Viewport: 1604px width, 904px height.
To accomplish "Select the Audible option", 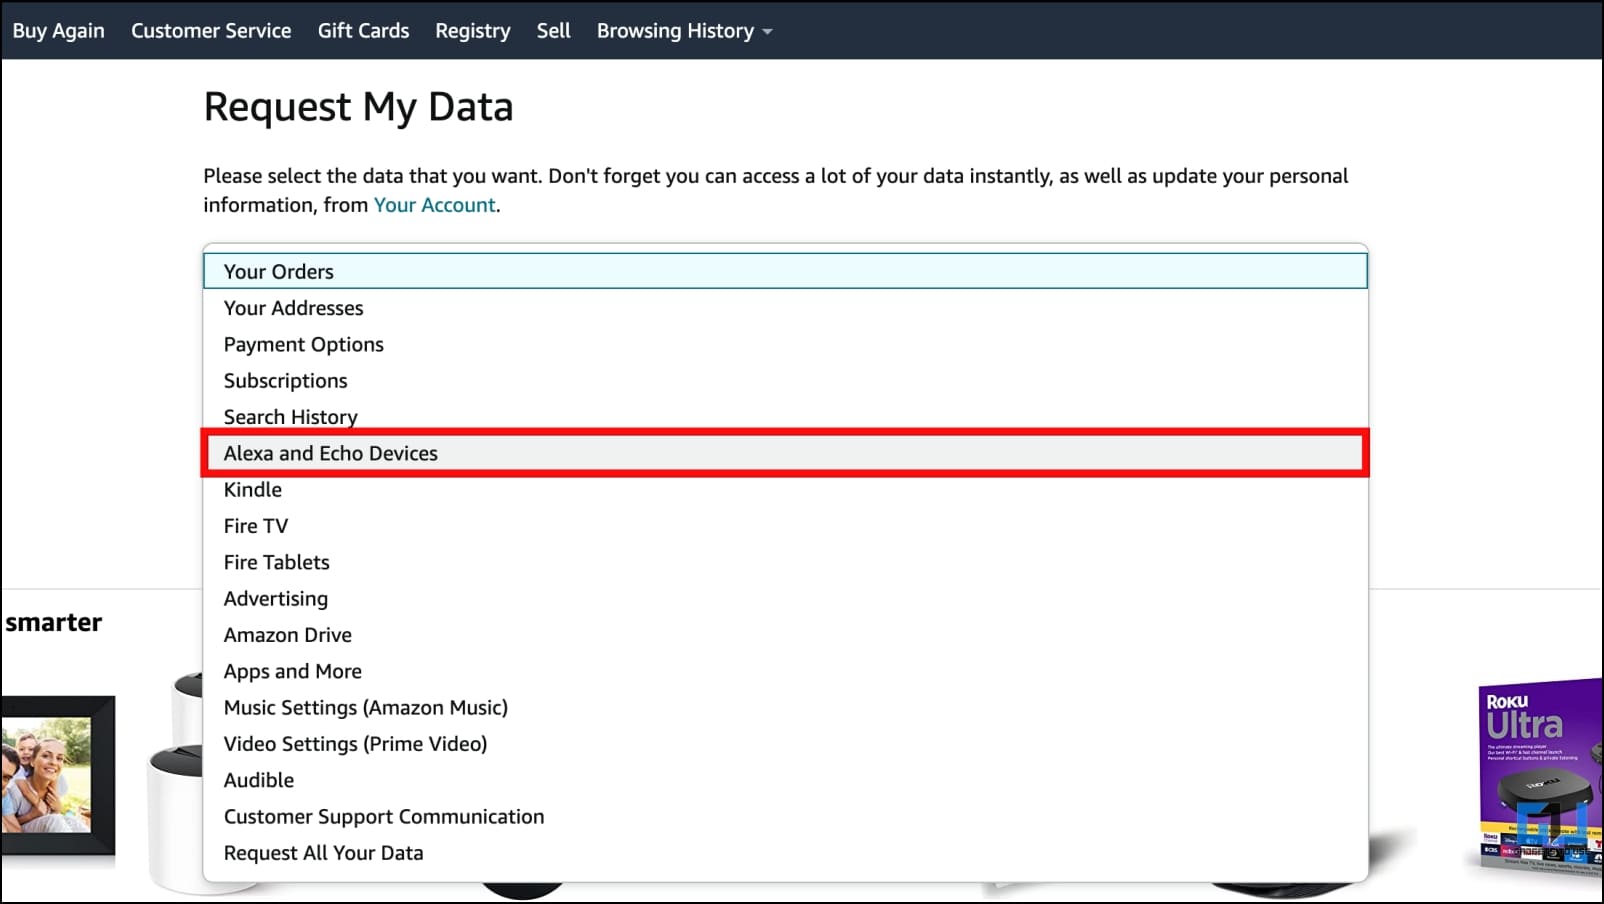I will point(785,780).
